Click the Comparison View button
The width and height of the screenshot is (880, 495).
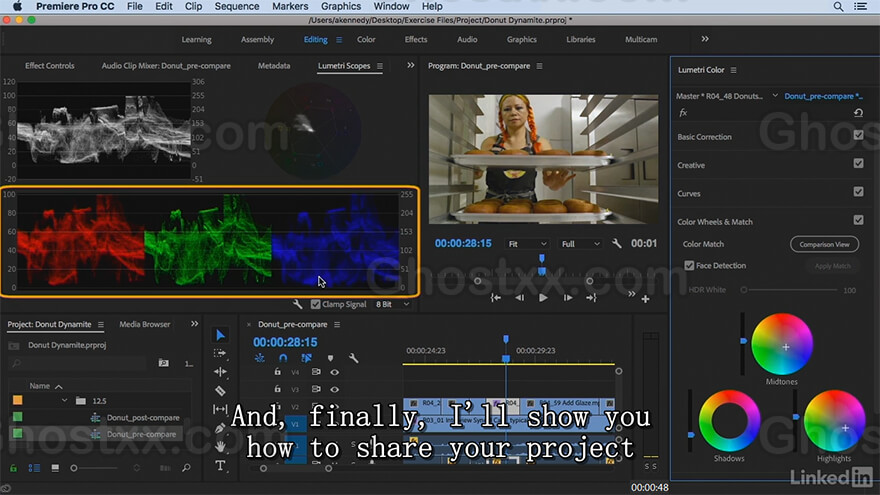pyautogui.click(x=824, y=244)
